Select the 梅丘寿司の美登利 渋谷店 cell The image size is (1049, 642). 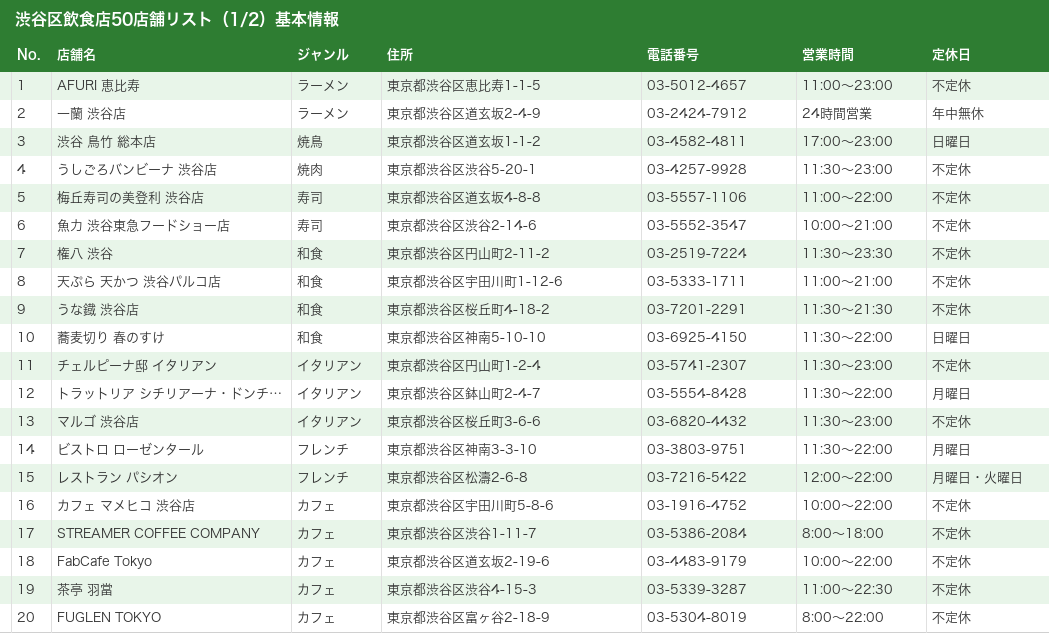coord(130,198)
